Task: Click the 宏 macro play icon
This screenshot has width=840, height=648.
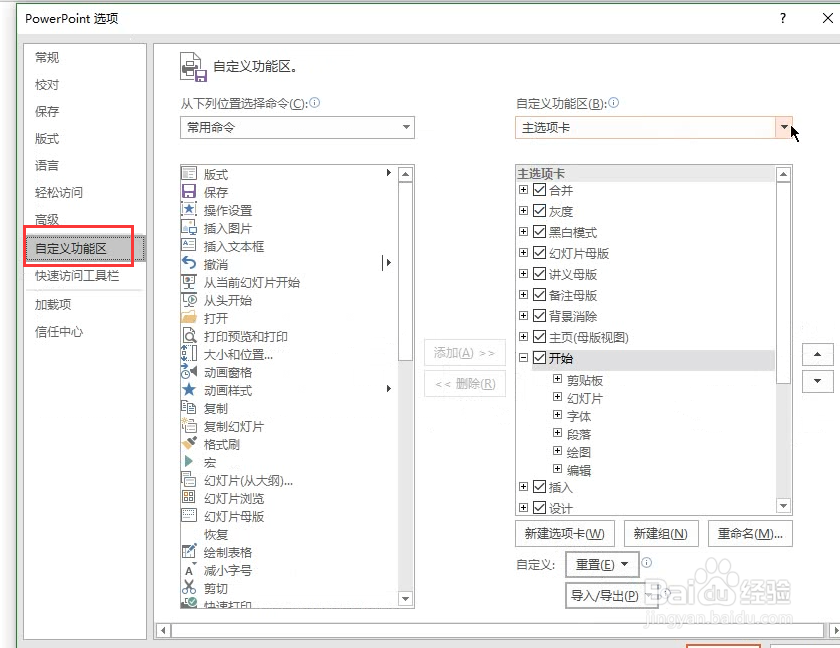Action: tap(189, 462)
